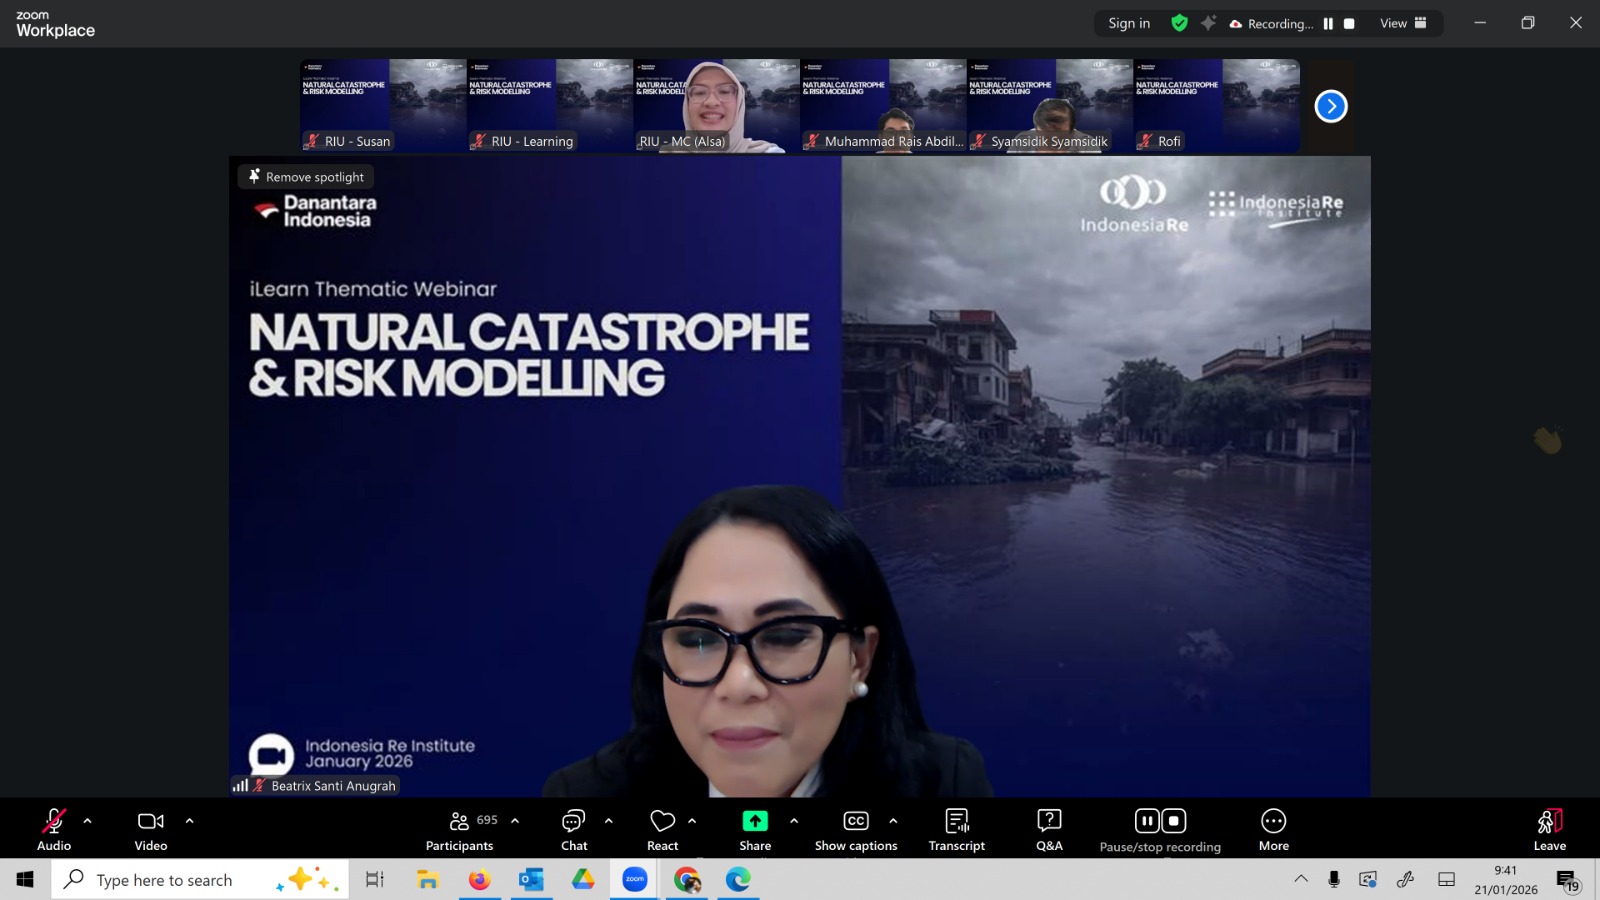Toggle the camera with Video button
Image resolution: width=1600 pixels, height=900 pixels.
pyautogui.click(x=151, y=829)
